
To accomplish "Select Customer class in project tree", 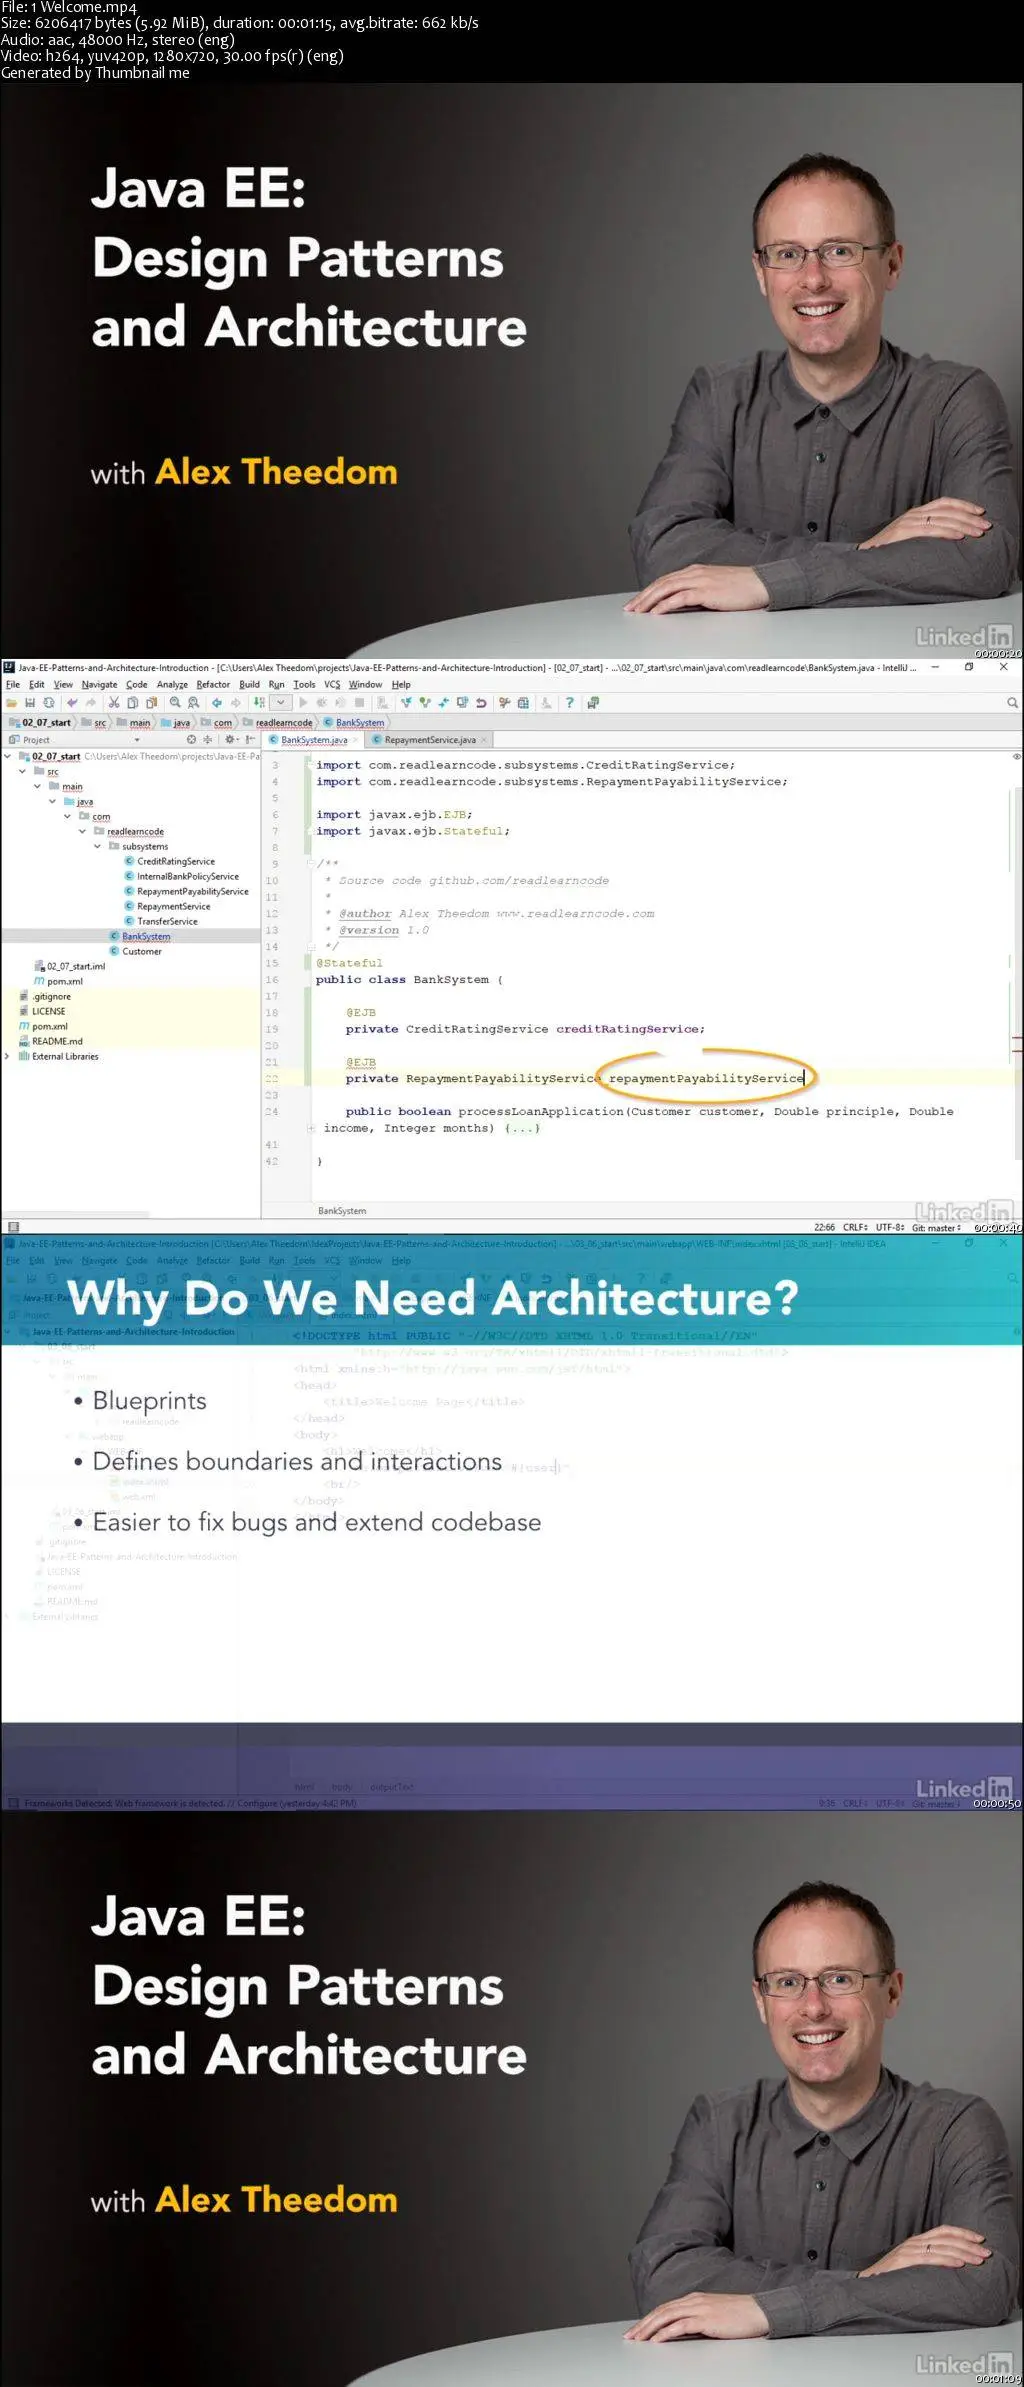I will pos(135,951).
